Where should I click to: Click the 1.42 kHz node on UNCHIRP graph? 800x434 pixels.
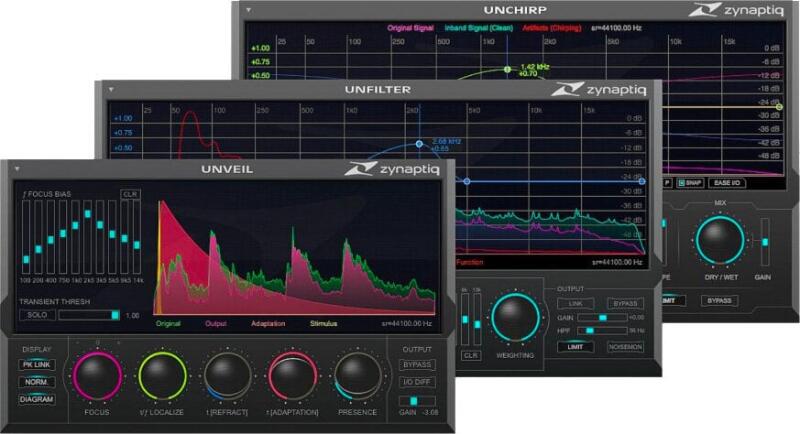coord(508,69)
